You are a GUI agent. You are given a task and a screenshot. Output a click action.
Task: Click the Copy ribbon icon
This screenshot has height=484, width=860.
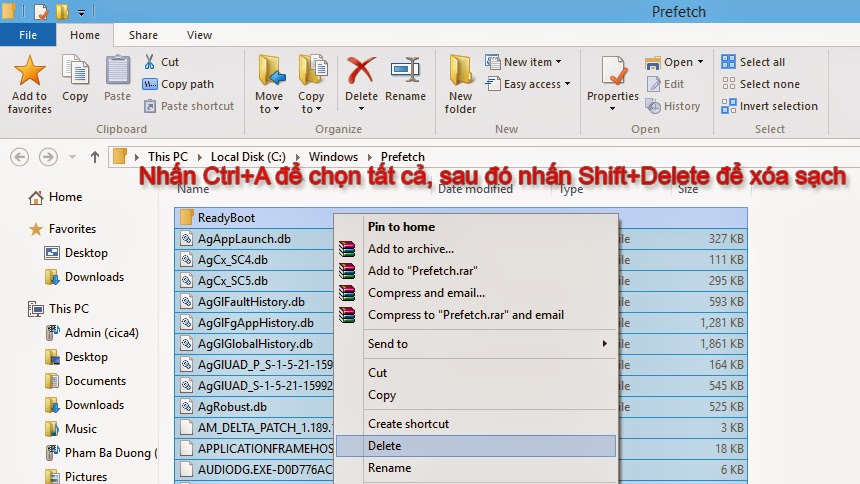[x=75, y=71]
